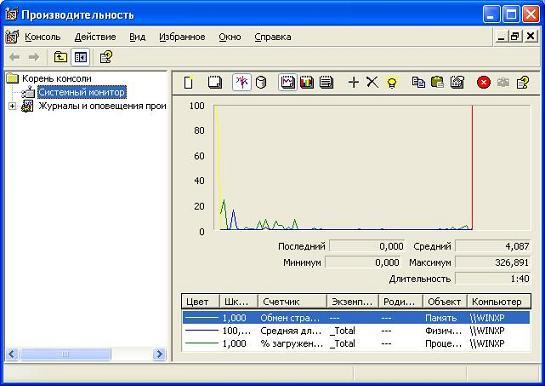Highlight counter with the lightbulb icon

pyautogui.click(x=392, y=83)
